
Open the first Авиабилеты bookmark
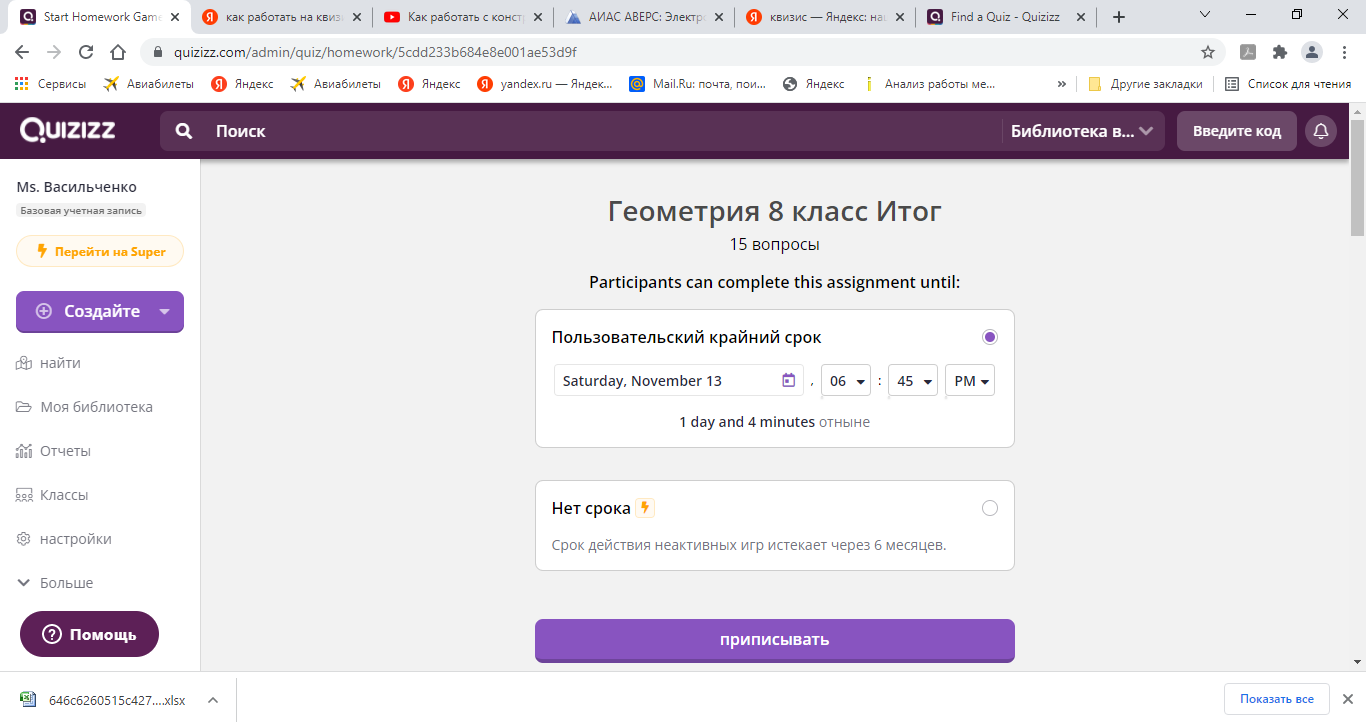(148, 84)
